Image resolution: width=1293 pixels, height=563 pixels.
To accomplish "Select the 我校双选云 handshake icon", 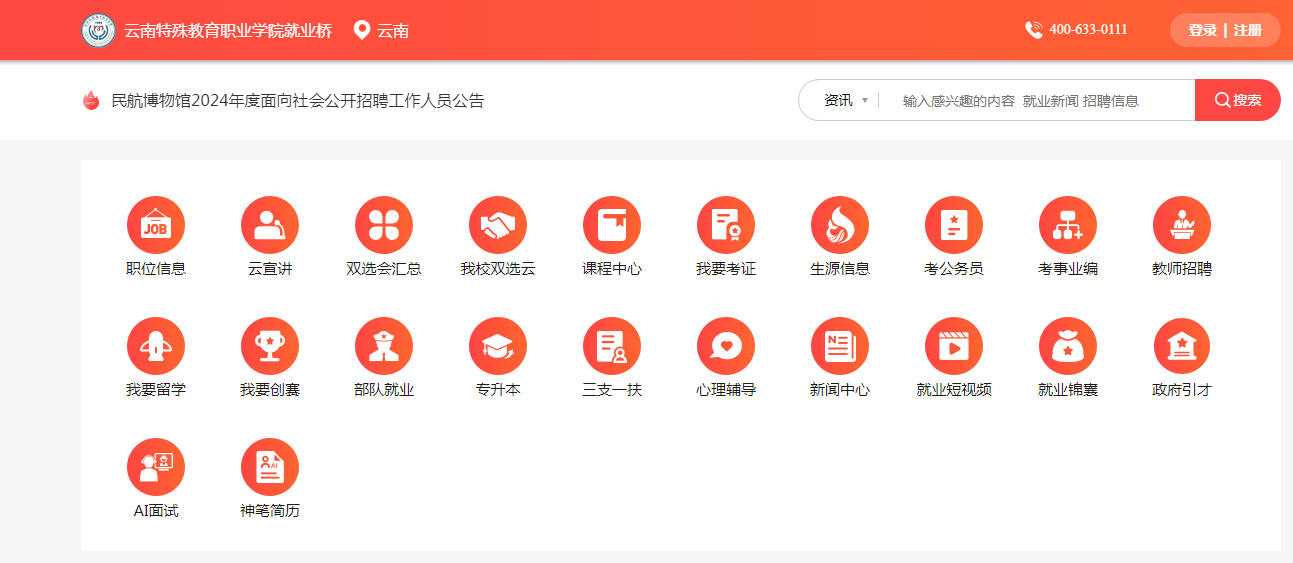I will [497, 225].
